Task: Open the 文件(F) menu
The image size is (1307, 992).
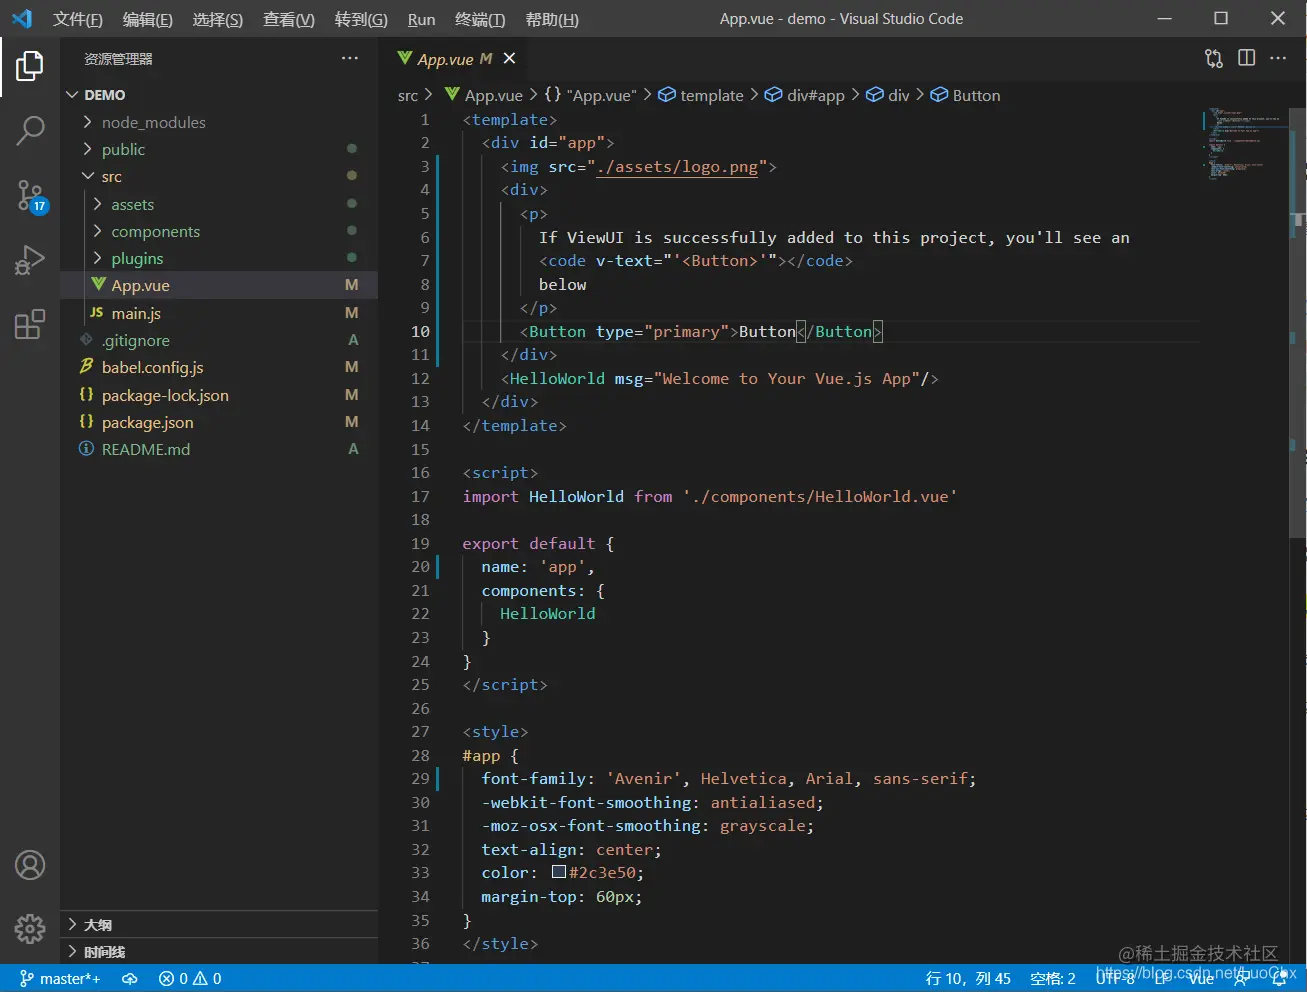Action: pyautogui.click(x=78, y=19)
